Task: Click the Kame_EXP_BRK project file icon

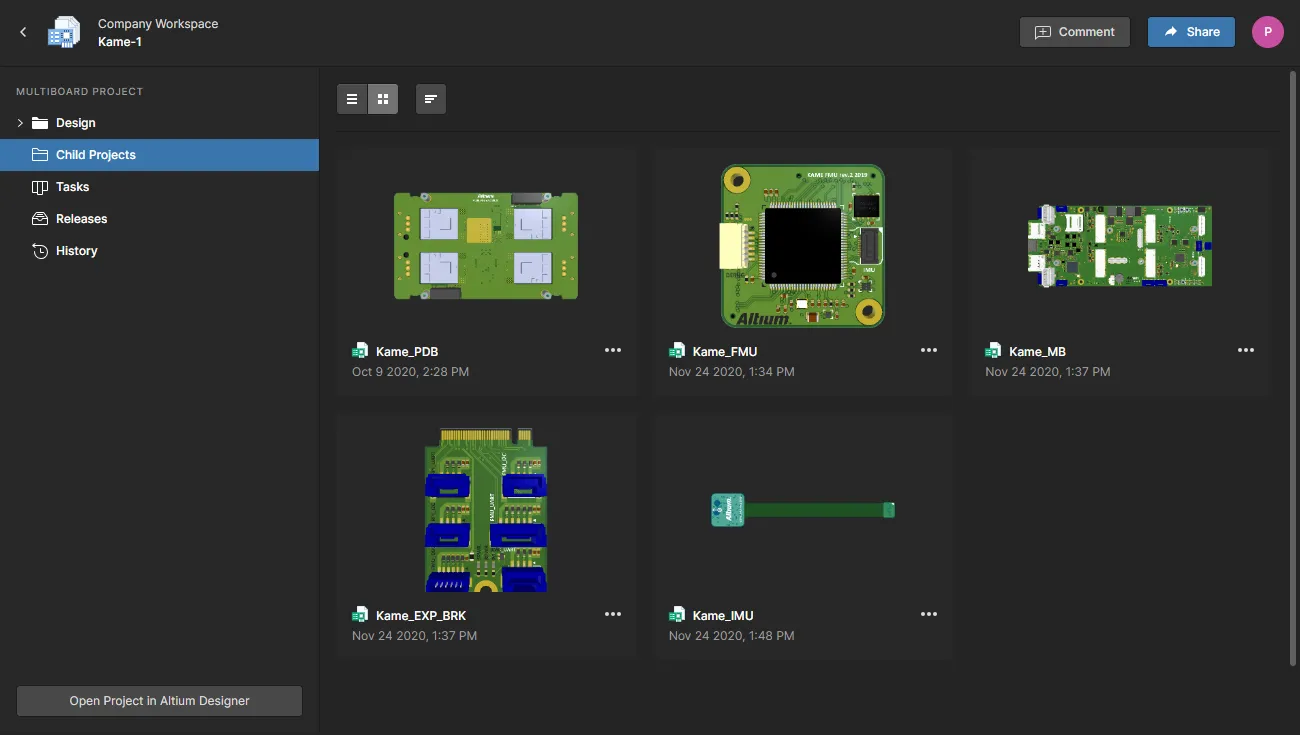Action: click(360, 615)
